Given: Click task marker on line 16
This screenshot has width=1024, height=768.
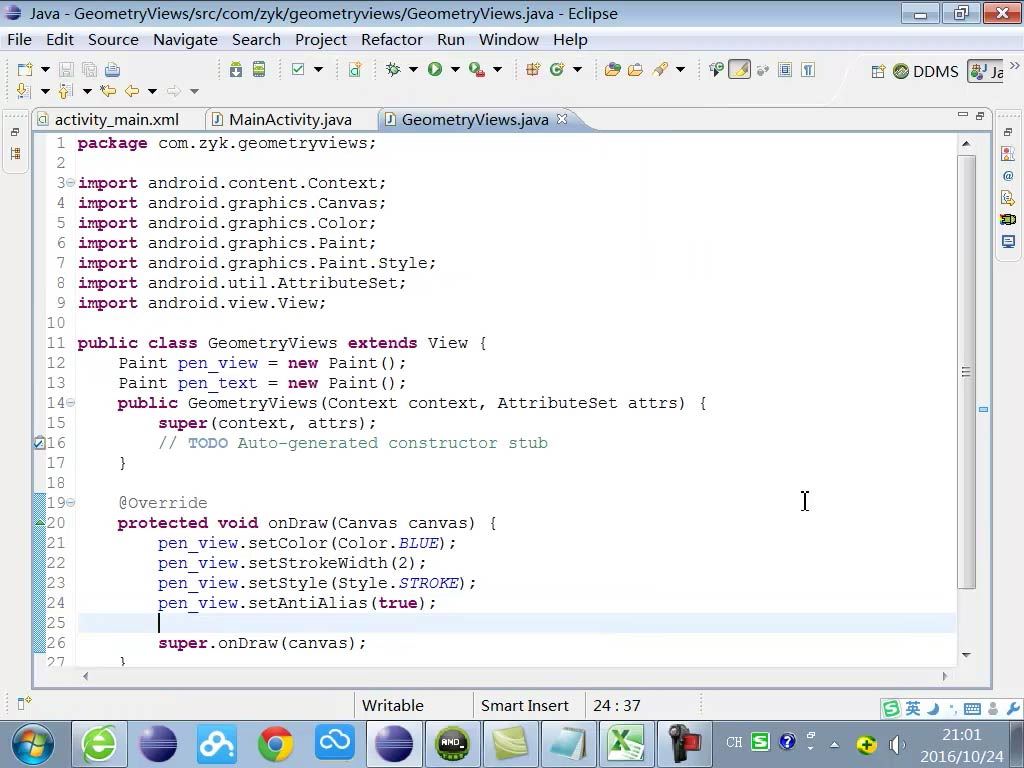Looking at the screenshot, I should (x=39, y=443).
